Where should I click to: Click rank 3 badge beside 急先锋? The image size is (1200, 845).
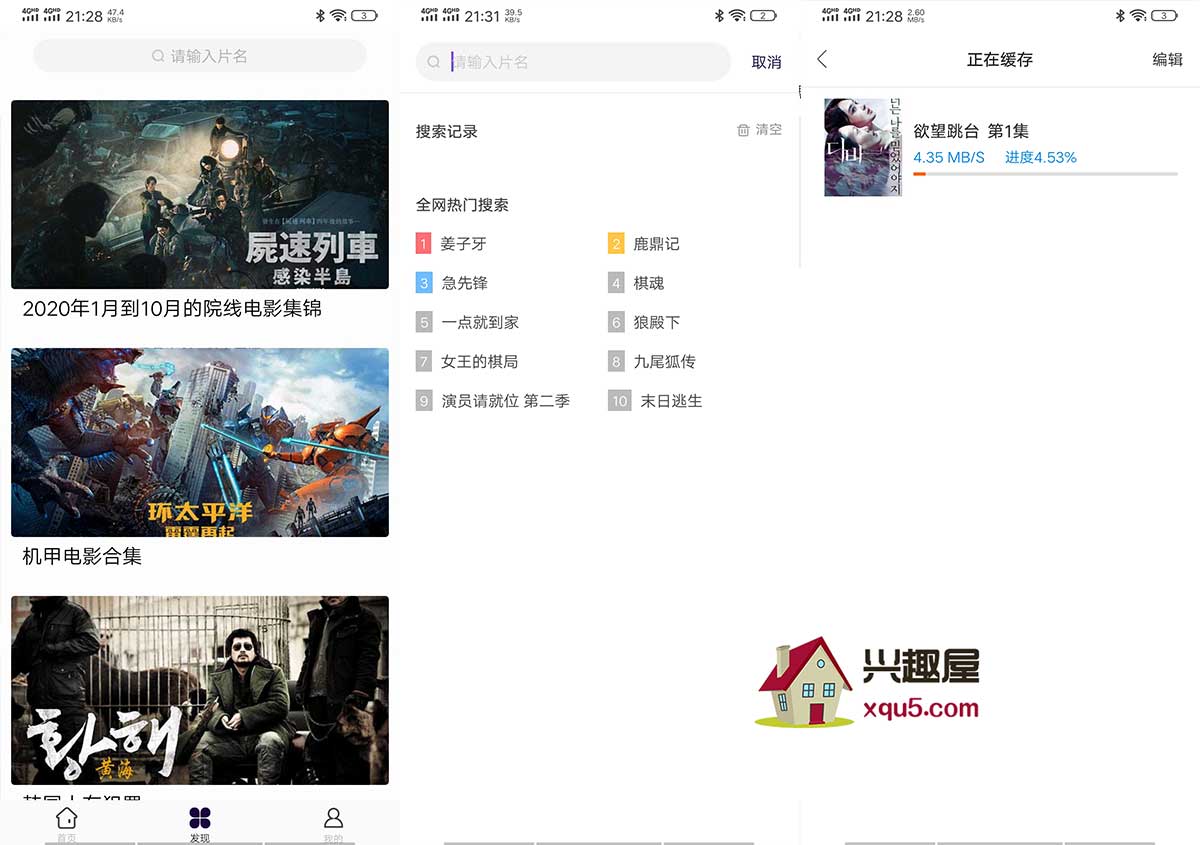click(424, 283)
